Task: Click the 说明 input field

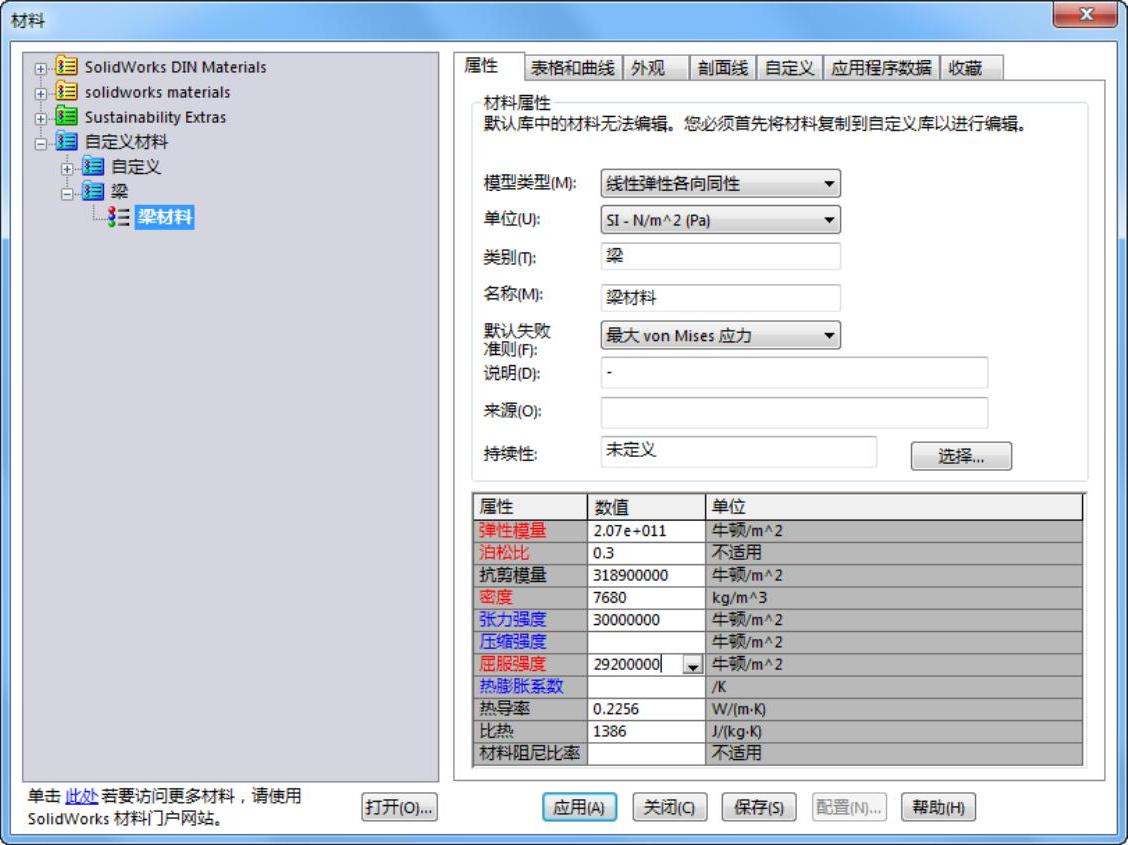Action: [794, 373]
